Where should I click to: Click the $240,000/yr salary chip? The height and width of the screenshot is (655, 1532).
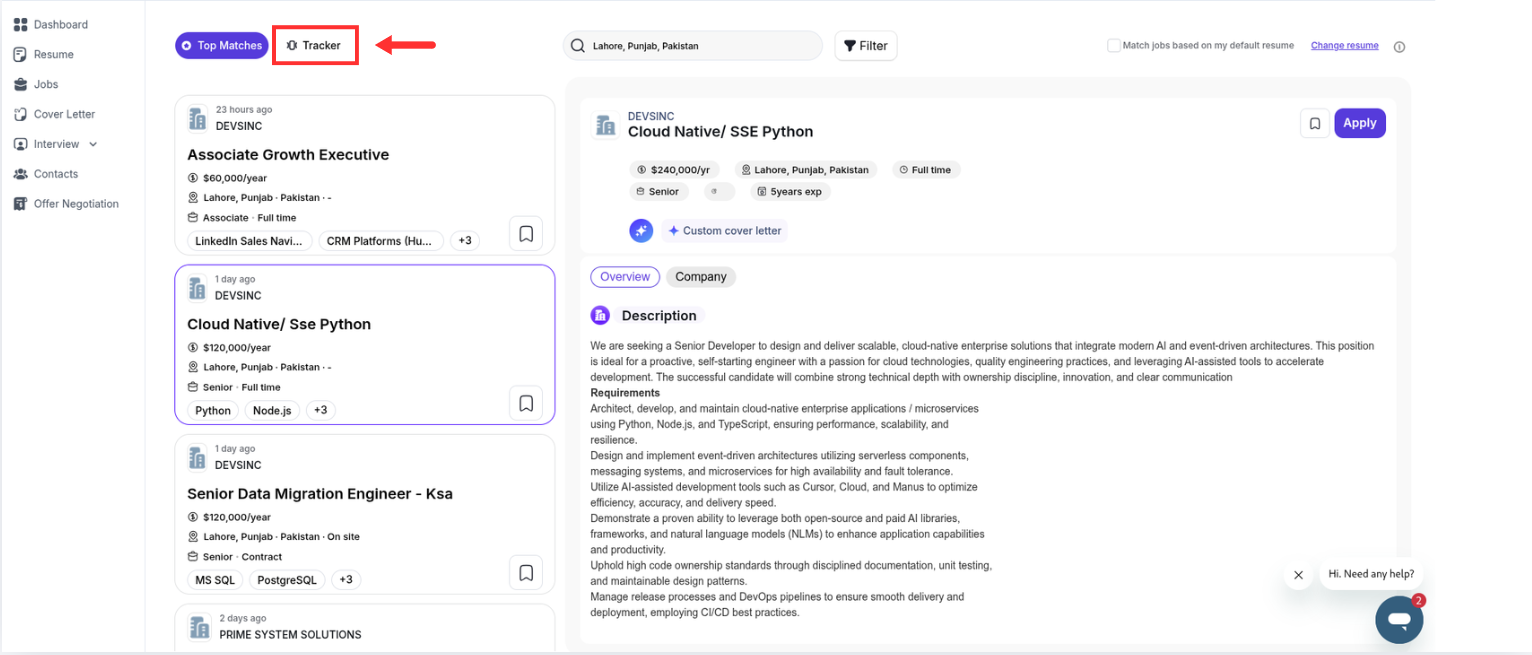(675, 170)
